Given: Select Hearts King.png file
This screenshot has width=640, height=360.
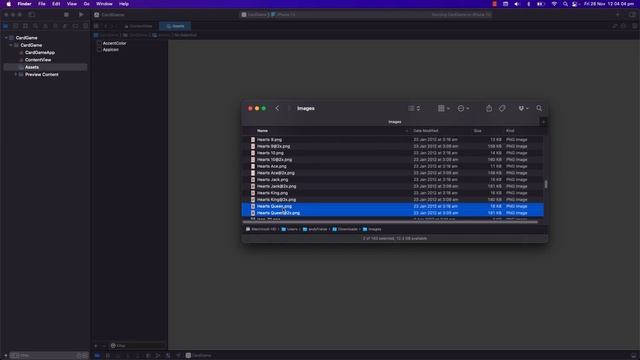Looking at the screenshot, I should pos(393,193).
